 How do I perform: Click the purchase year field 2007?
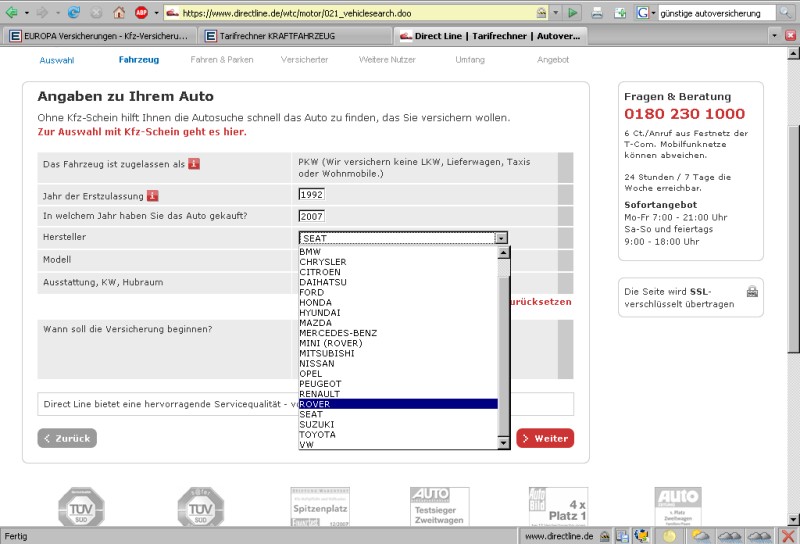(312, 216)
